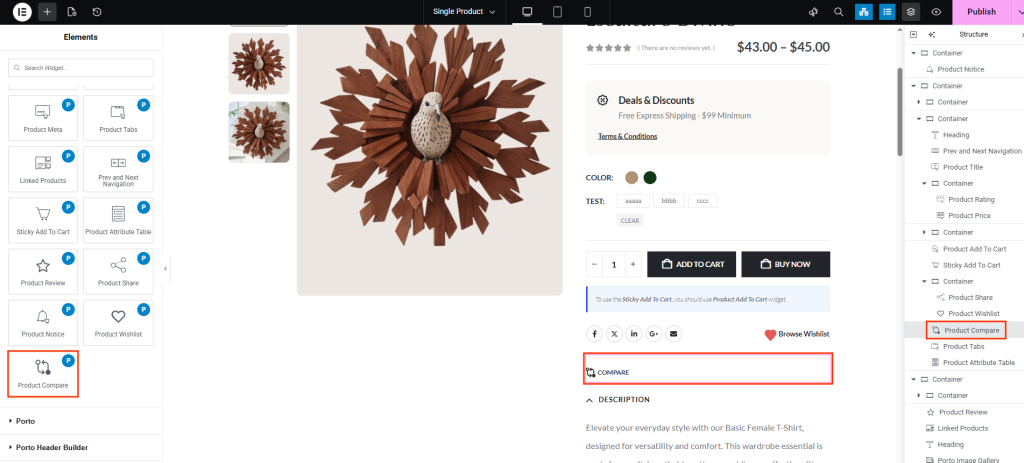Toggle the Structure layers icon in top bar
1024x463 pixels.
[910, 12]
